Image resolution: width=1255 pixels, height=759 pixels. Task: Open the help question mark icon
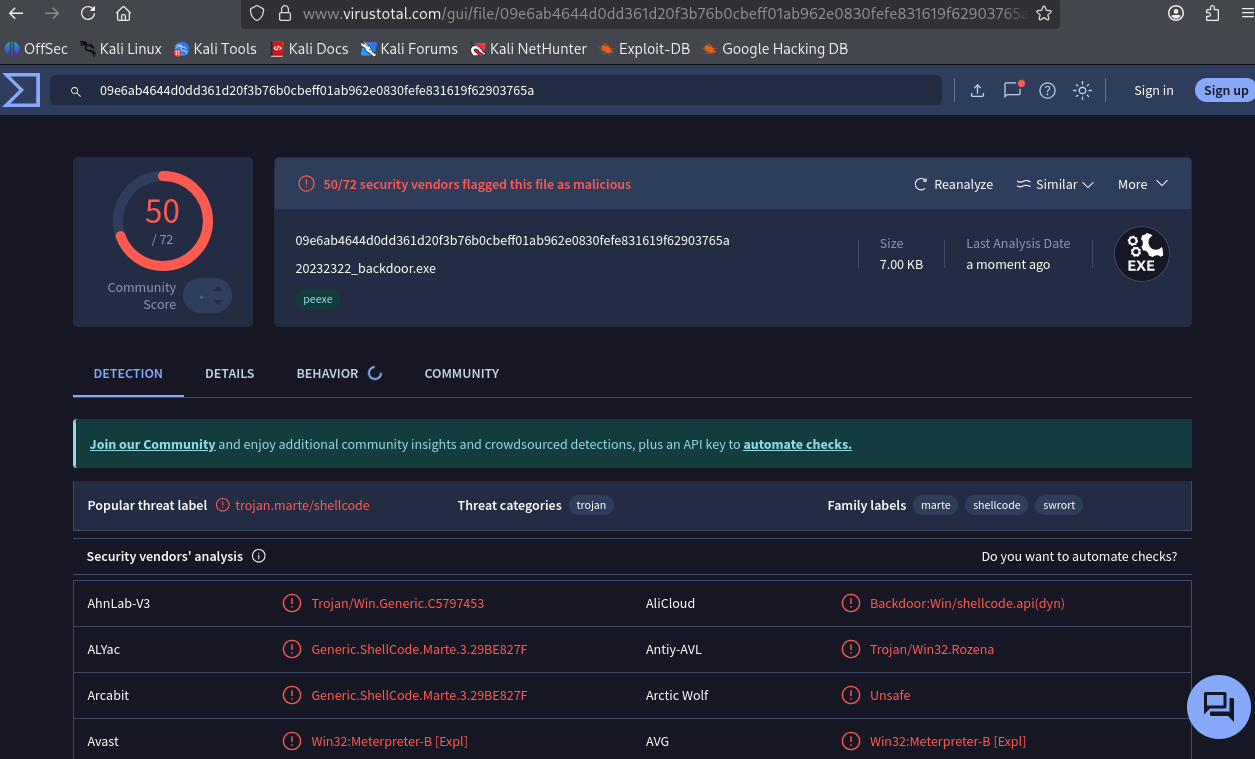coord(1047,90)
